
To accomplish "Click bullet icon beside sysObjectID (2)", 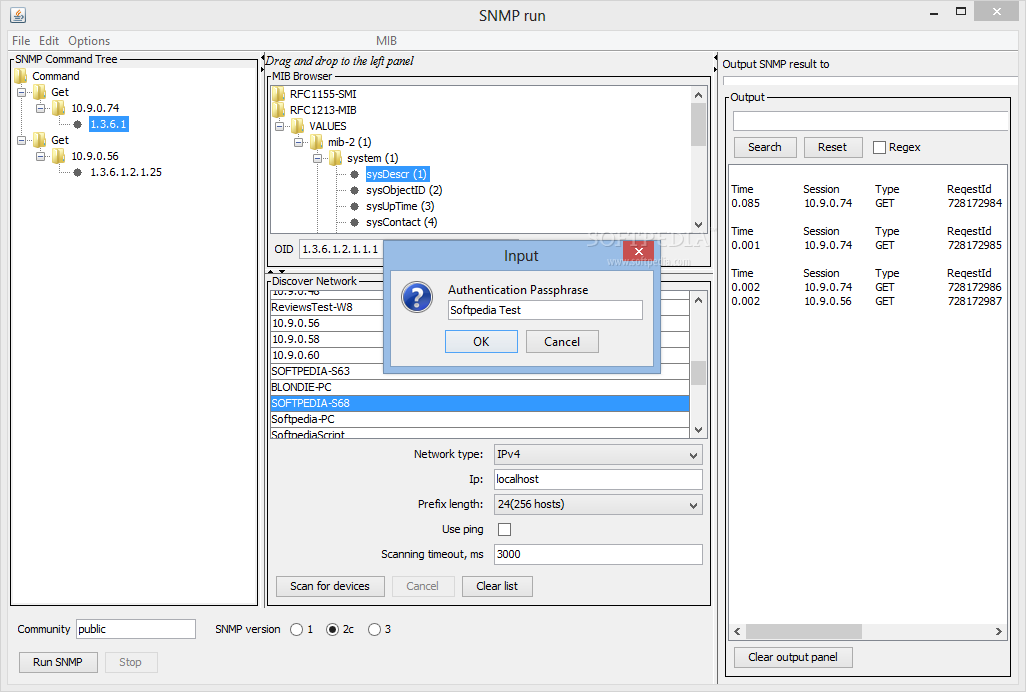I will pos(355,190).
